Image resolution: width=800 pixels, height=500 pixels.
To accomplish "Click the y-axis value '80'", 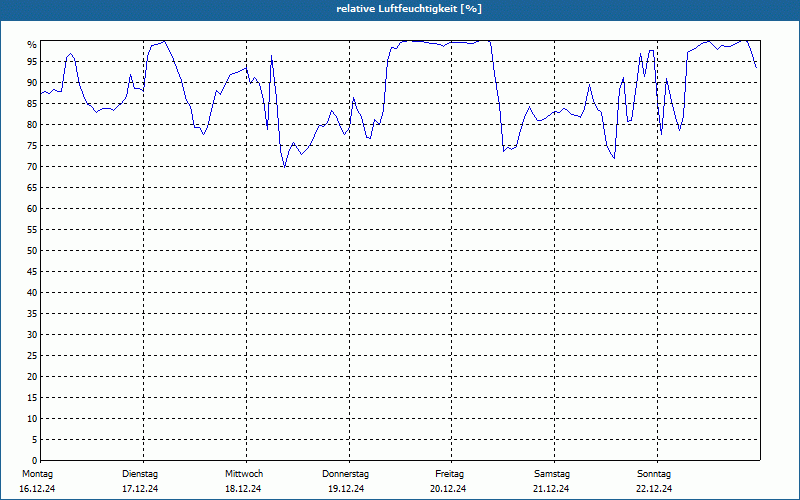I will click(x=32, y=124).
